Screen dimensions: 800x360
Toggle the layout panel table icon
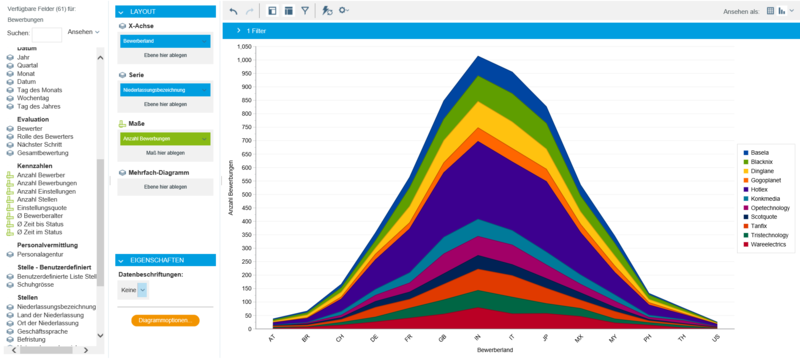(289, 10)
